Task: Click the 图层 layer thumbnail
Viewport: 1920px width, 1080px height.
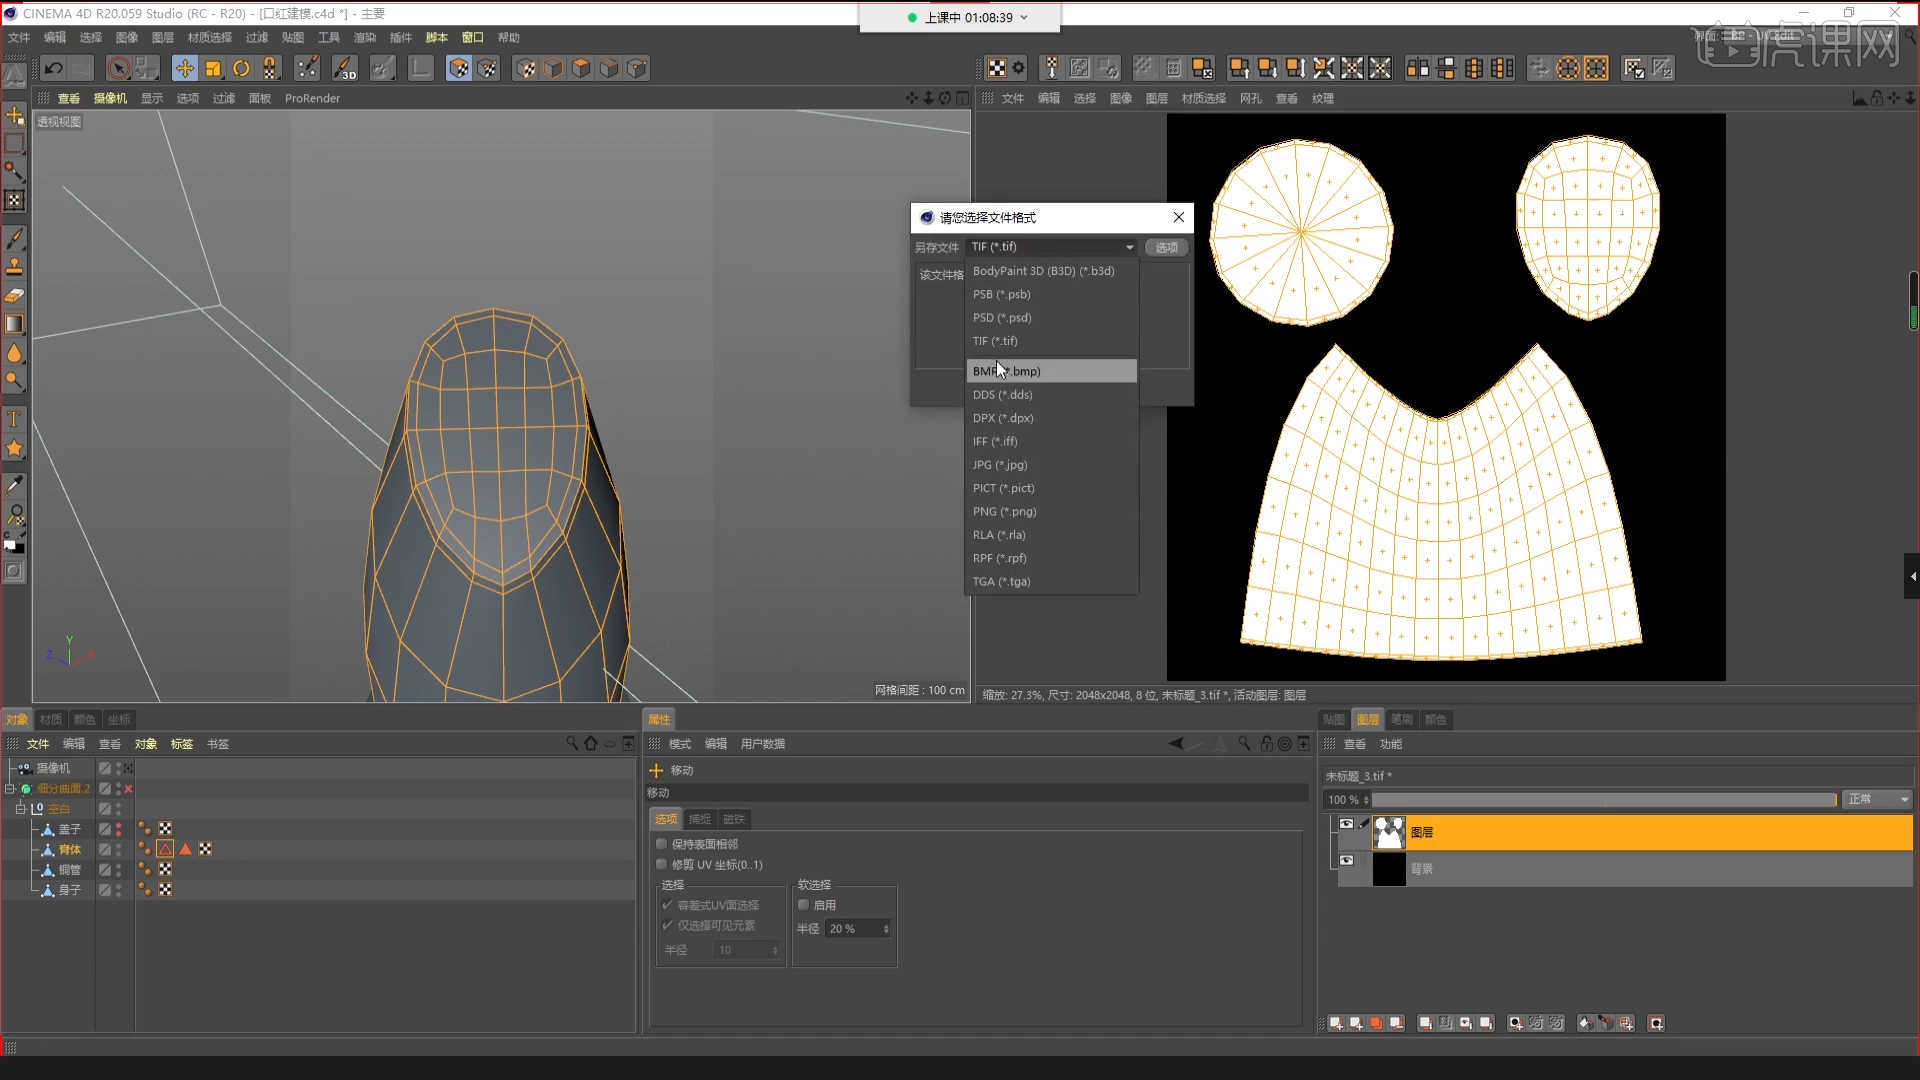Action: pos(1388,832)
